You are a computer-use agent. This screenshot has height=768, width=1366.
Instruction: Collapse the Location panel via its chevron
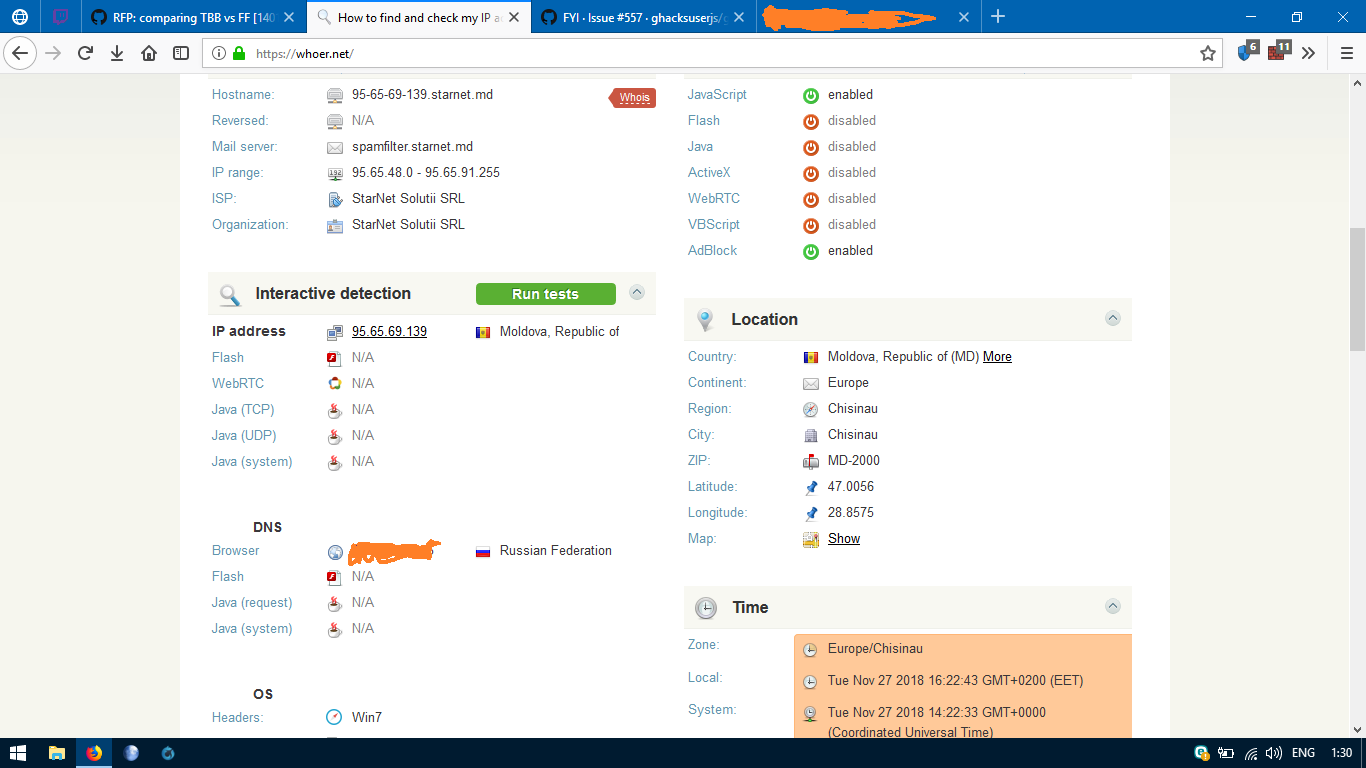click(x=1113, y=318)
